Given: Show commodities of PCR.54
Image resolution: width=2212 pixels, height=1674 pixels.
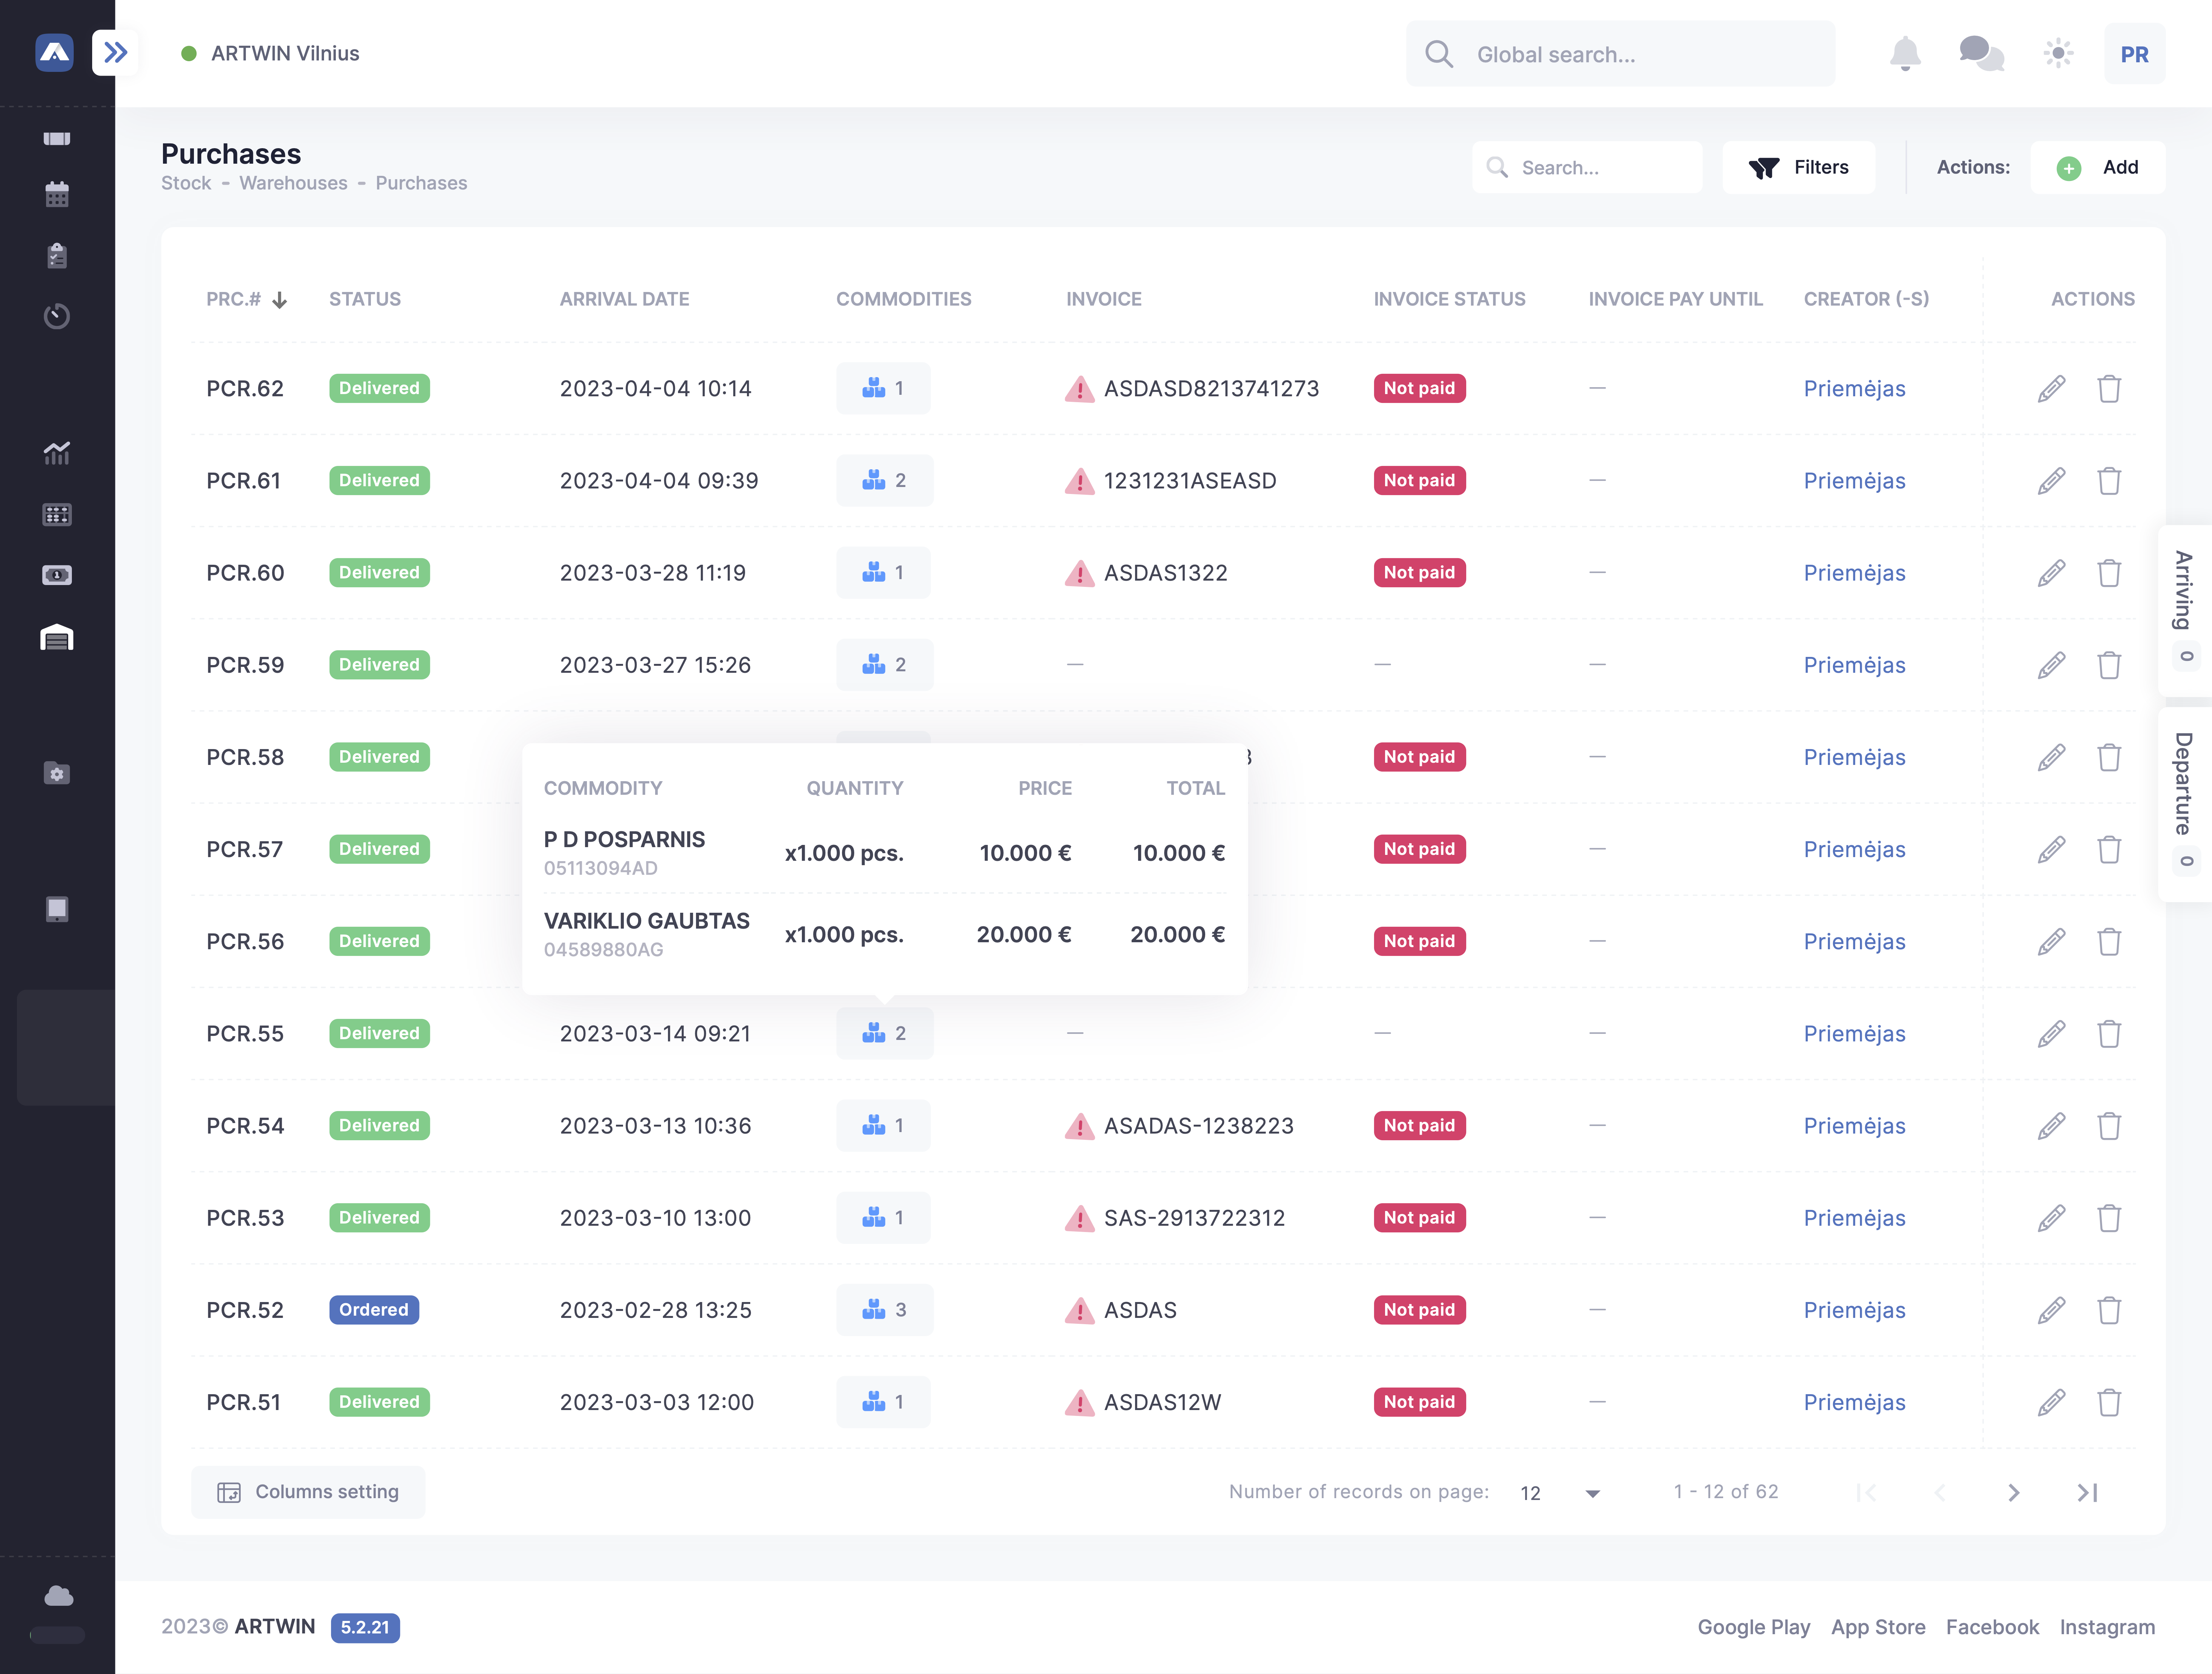Looking at the screenshot, I should point(883,1125).
